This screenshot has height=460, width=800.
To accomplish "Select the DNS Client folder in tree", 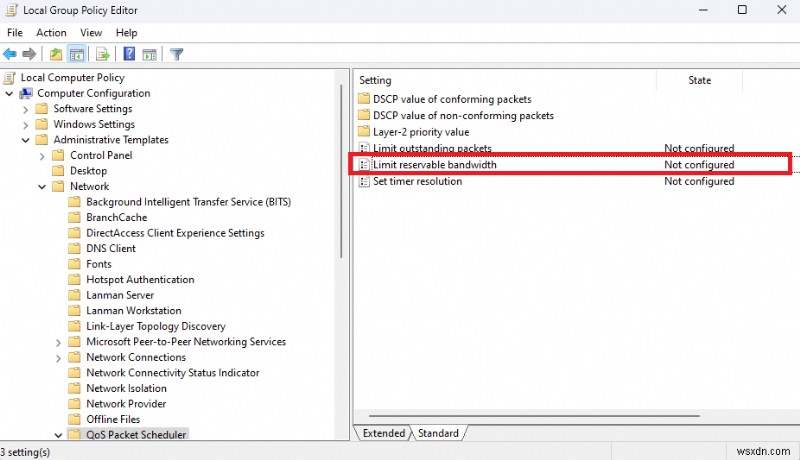I will 110,249.
